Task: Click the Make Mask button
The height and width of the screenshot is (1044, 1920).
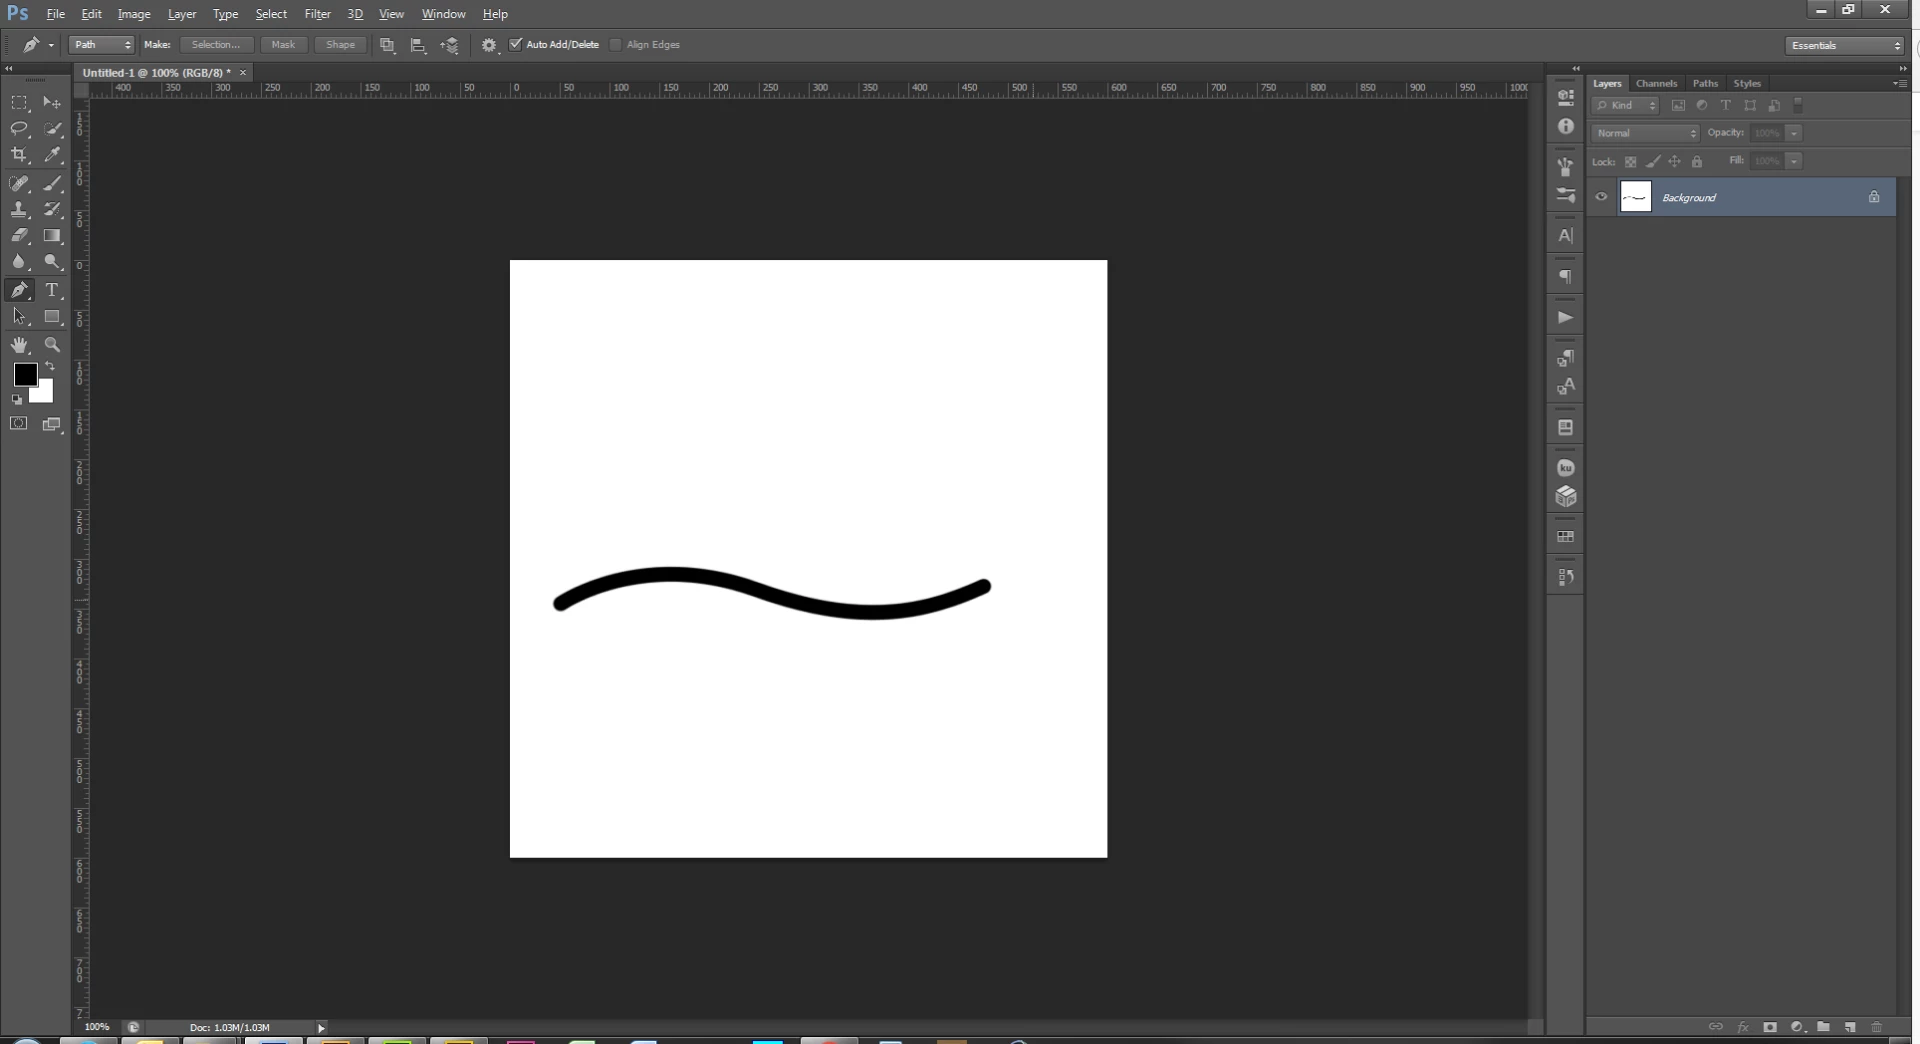Action: pos(283,45)
